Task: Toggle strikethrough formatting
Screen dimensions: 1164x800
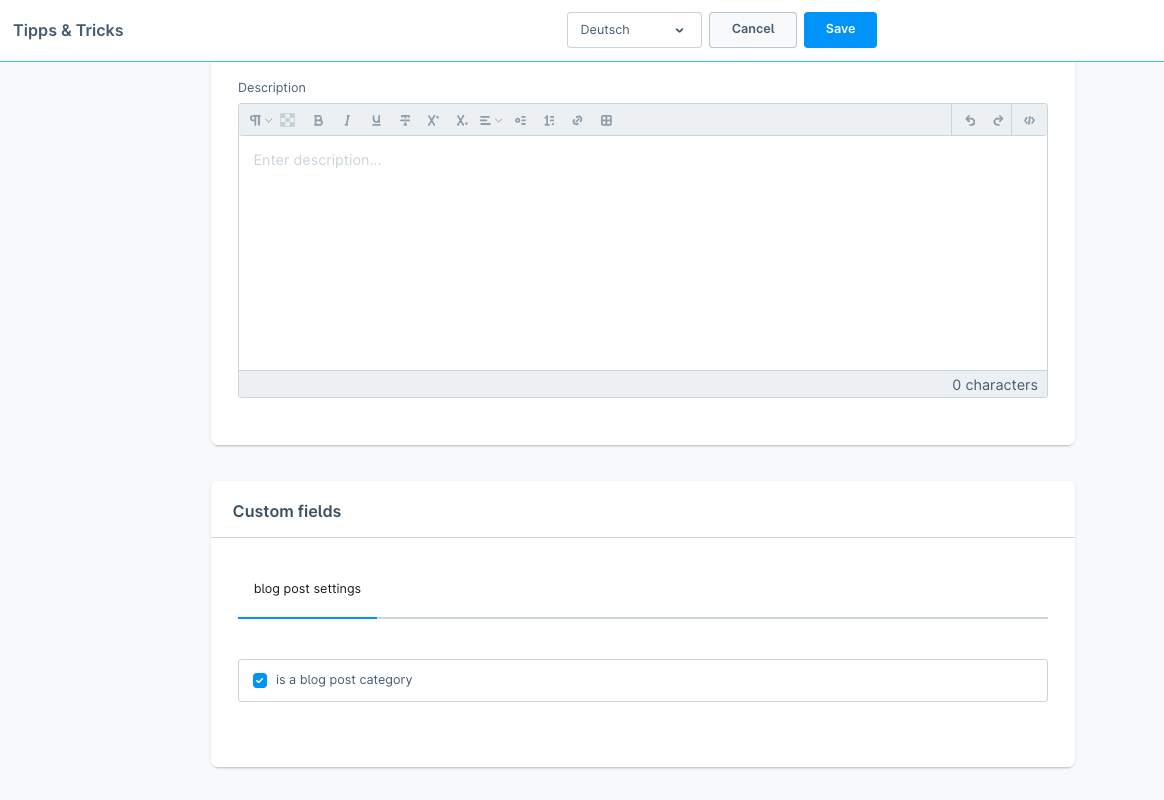Action: 405,120
